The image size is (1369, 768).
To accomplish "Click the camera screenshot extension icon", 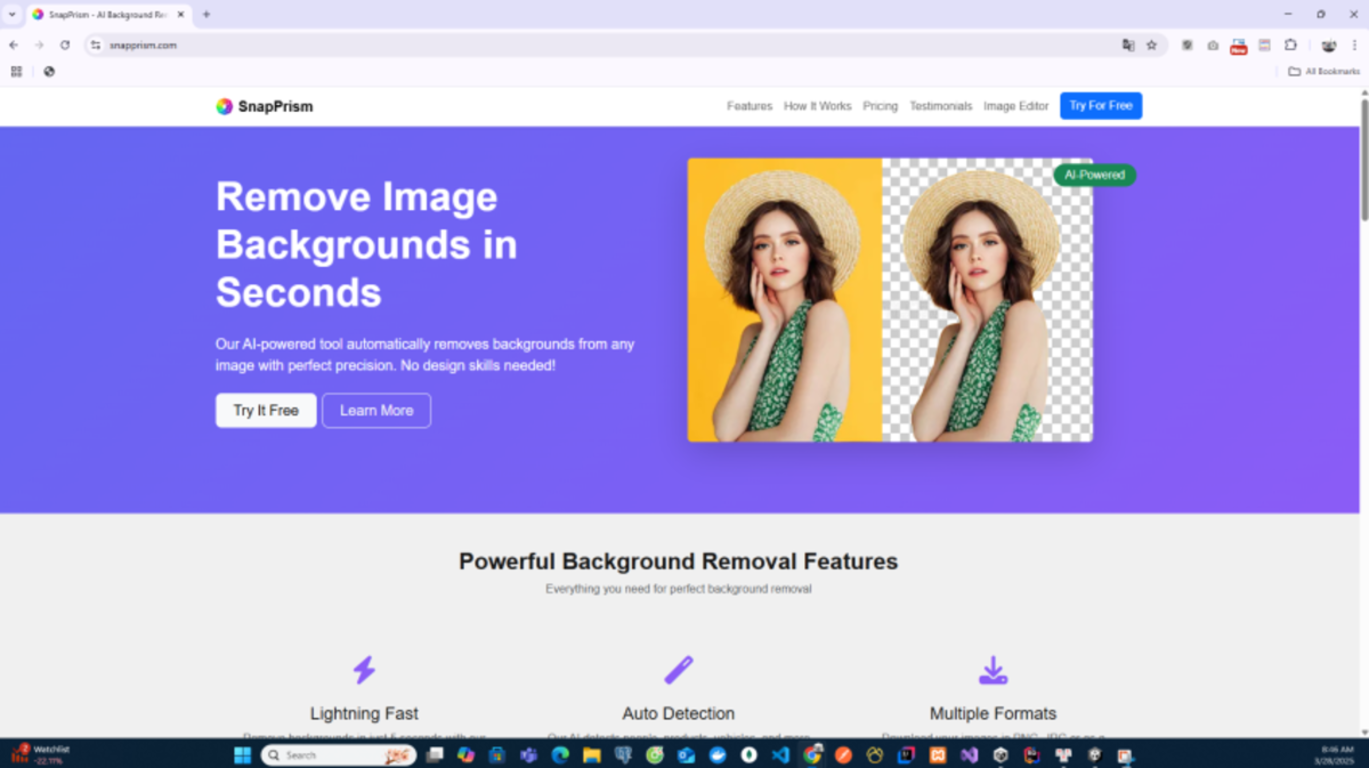I will pyautogui.click(x=1213, y=45).
